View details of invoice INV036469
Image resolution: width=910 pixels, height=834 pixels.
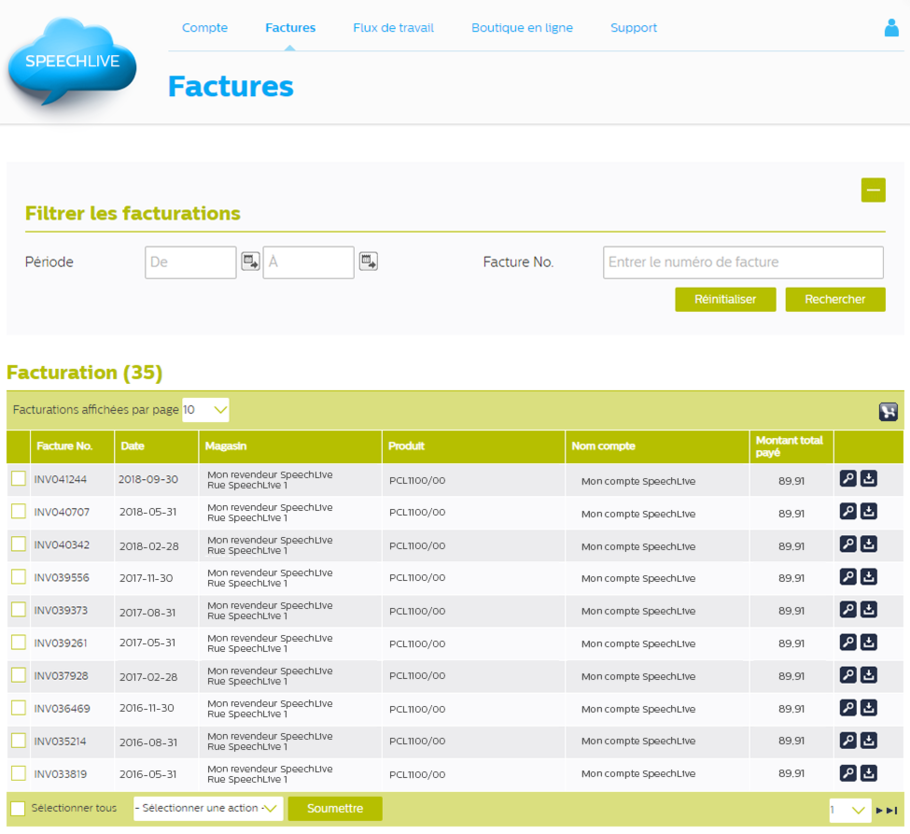click(x=848, y=707)
